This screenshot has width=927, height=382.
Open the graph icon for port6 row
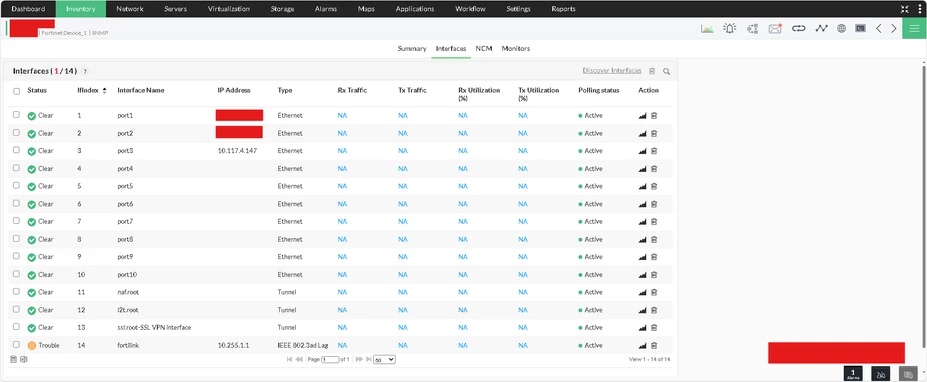643,204
